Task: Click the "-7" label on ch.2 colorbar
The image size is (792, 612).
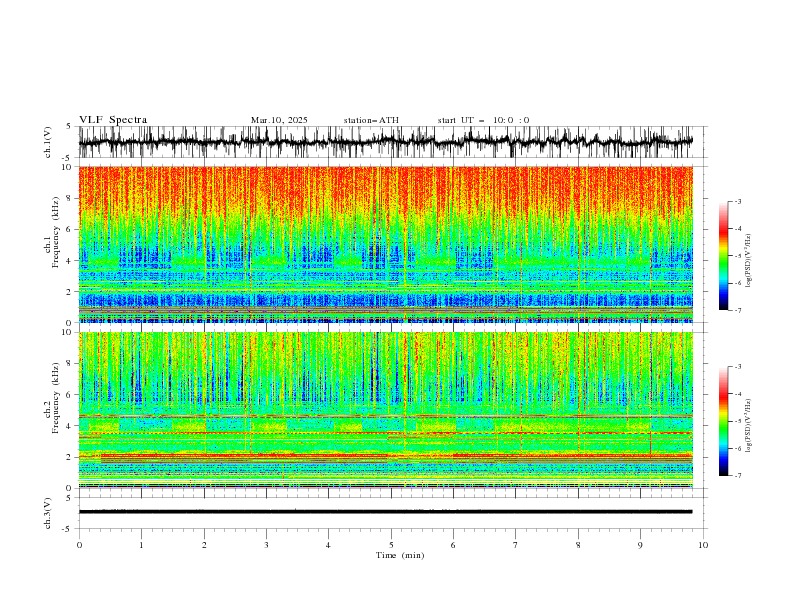Action: [x=738, y=476]
